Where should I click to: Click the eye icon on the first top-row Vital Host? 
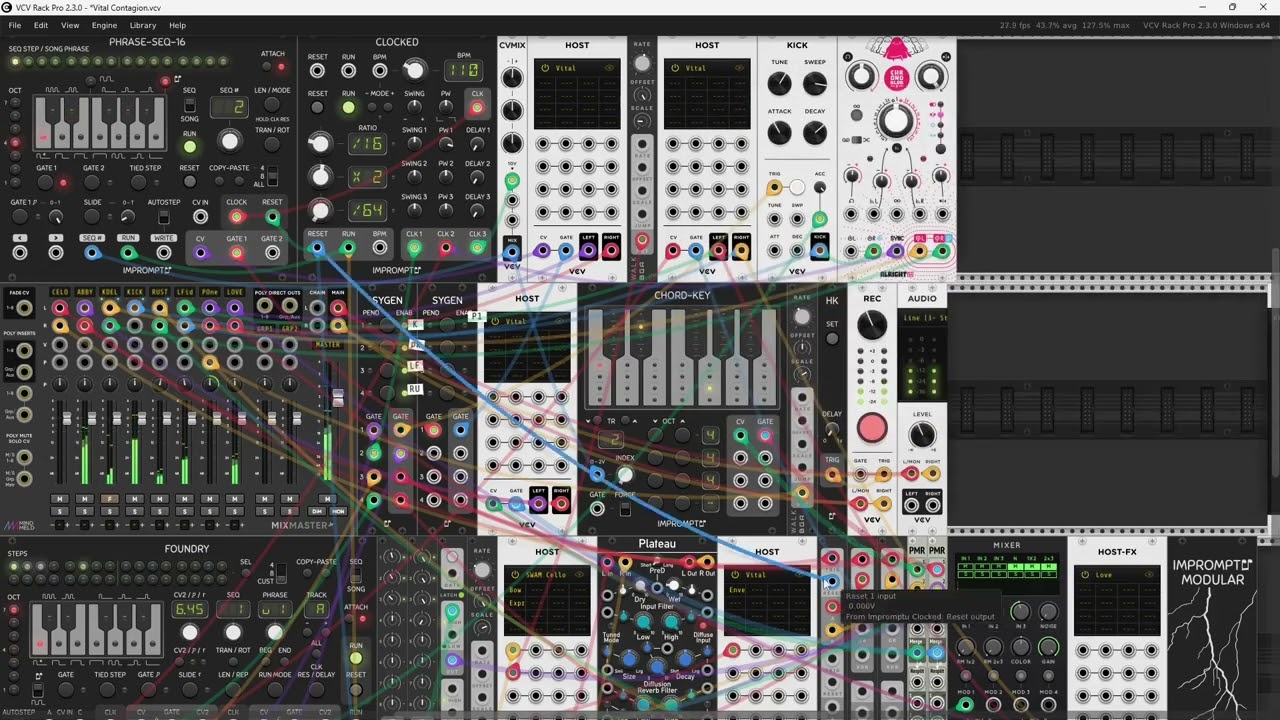click(x=609, y=68)
